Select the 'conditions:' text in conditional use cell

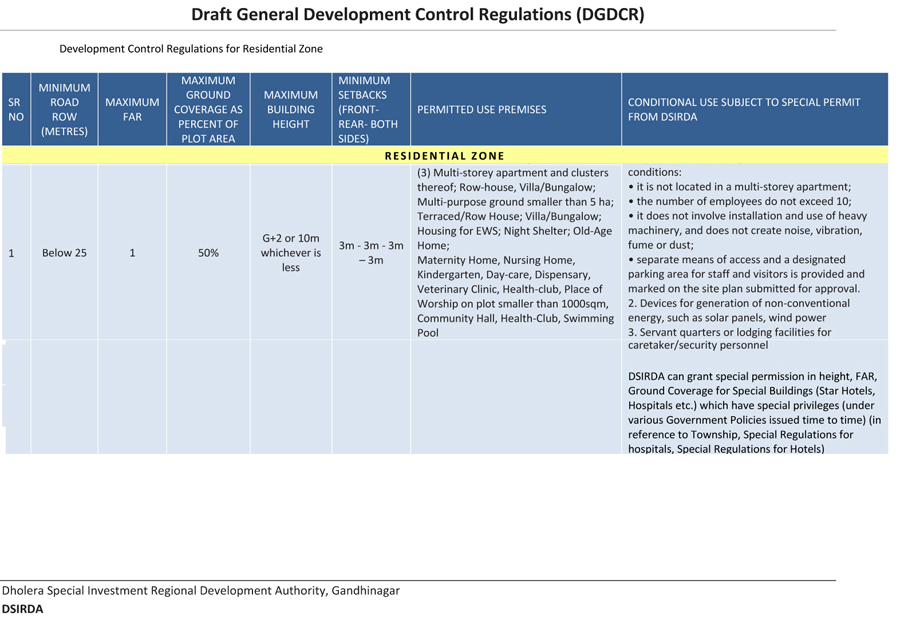tap(654, 171)
